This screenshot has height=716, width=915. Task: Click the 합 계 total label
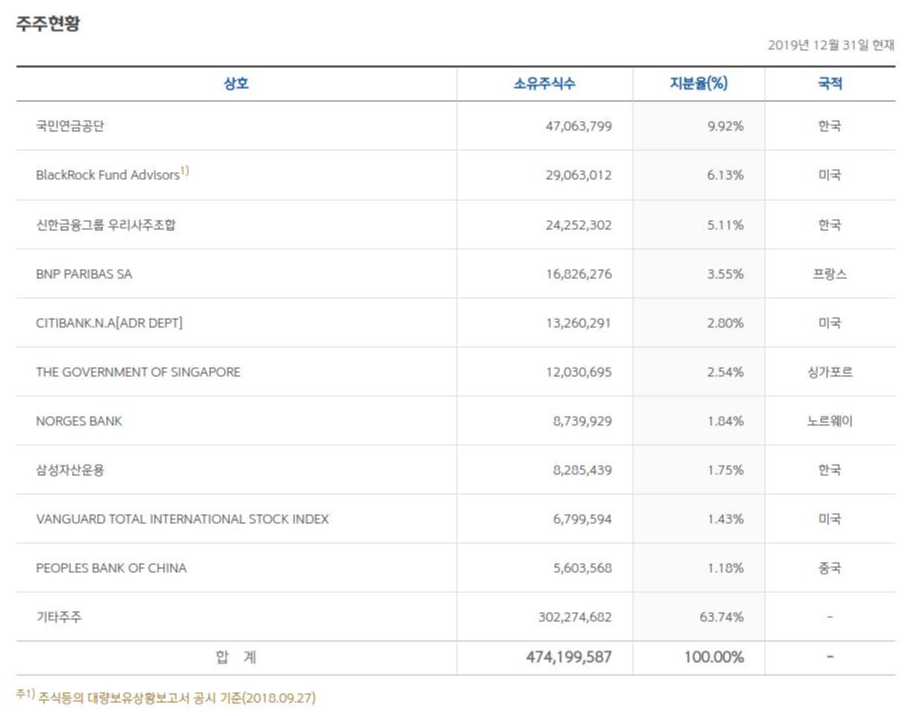[x=236, y=658]
